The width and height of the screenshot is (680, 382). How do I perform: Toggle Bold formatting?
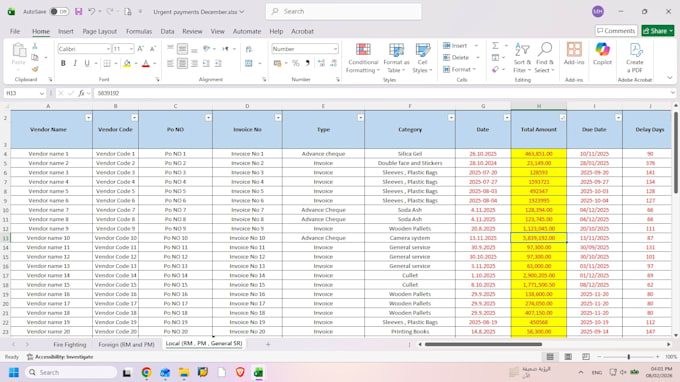(63, 63)
